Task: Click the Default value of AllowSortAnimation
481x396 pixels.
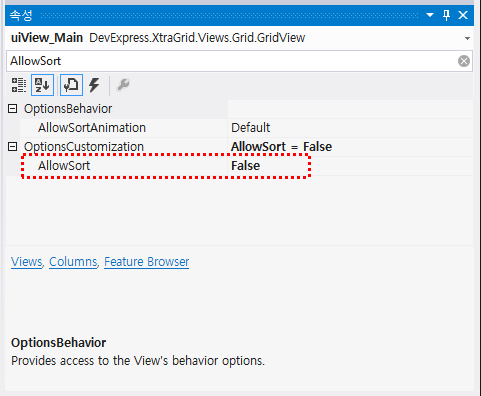Action: point(251,128)
